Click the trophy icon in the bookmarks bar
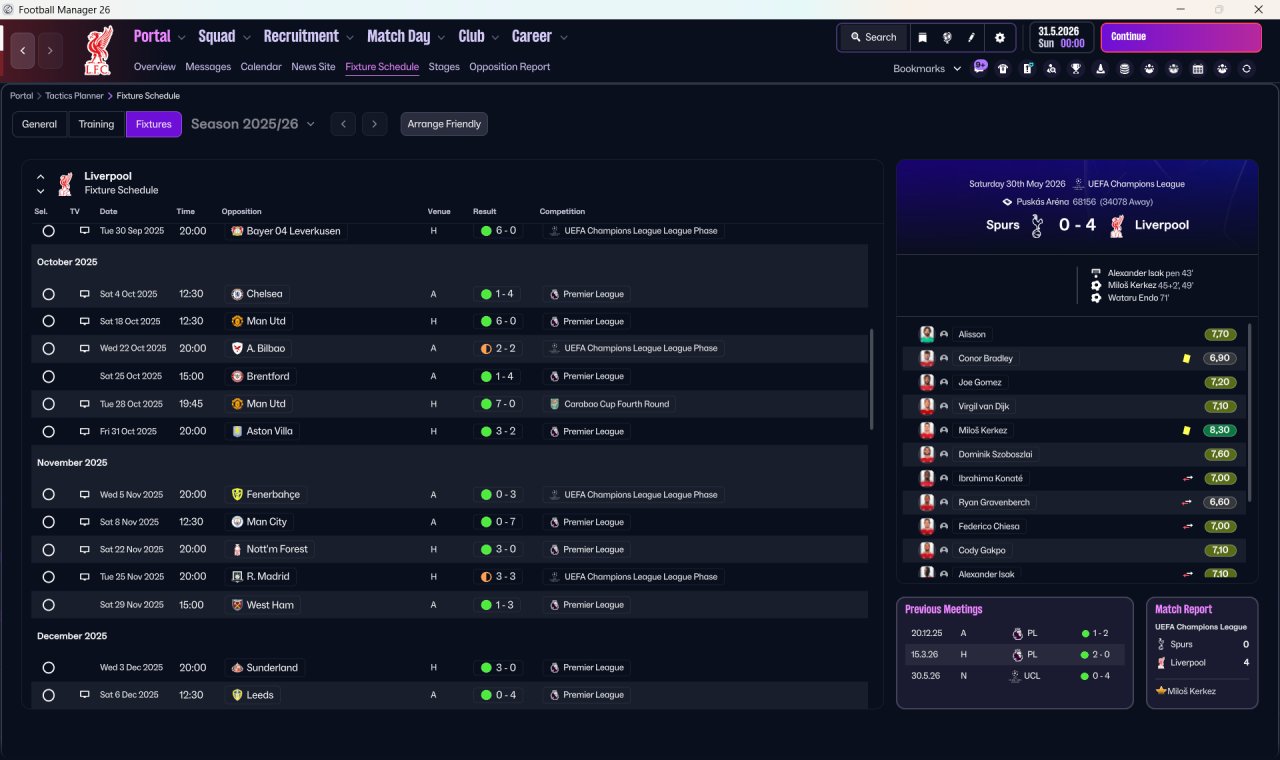1280x760 pixels. [x=1076, y=69]
